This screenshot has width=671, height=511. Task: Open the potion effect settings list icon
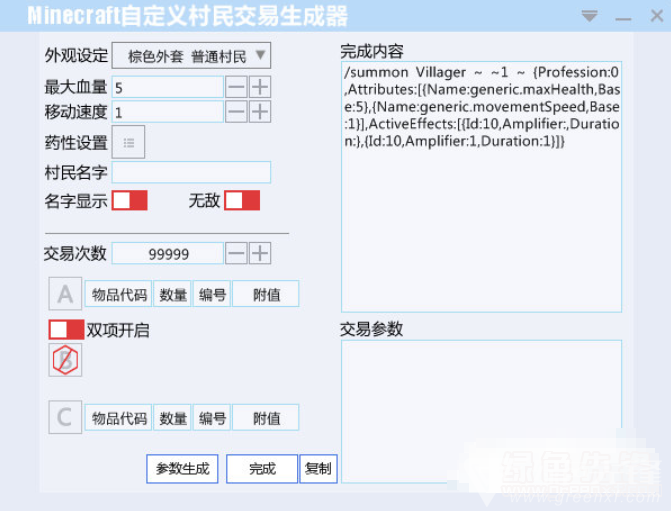(x=128, y=142)
